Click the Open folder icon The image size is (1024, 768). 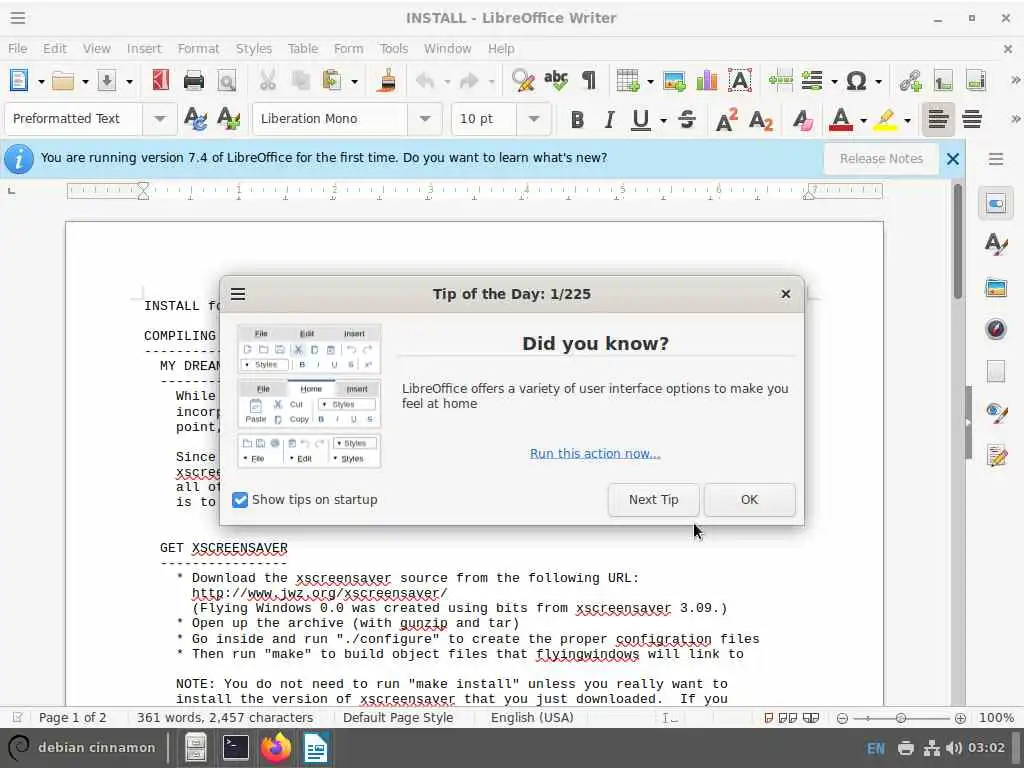63,81
